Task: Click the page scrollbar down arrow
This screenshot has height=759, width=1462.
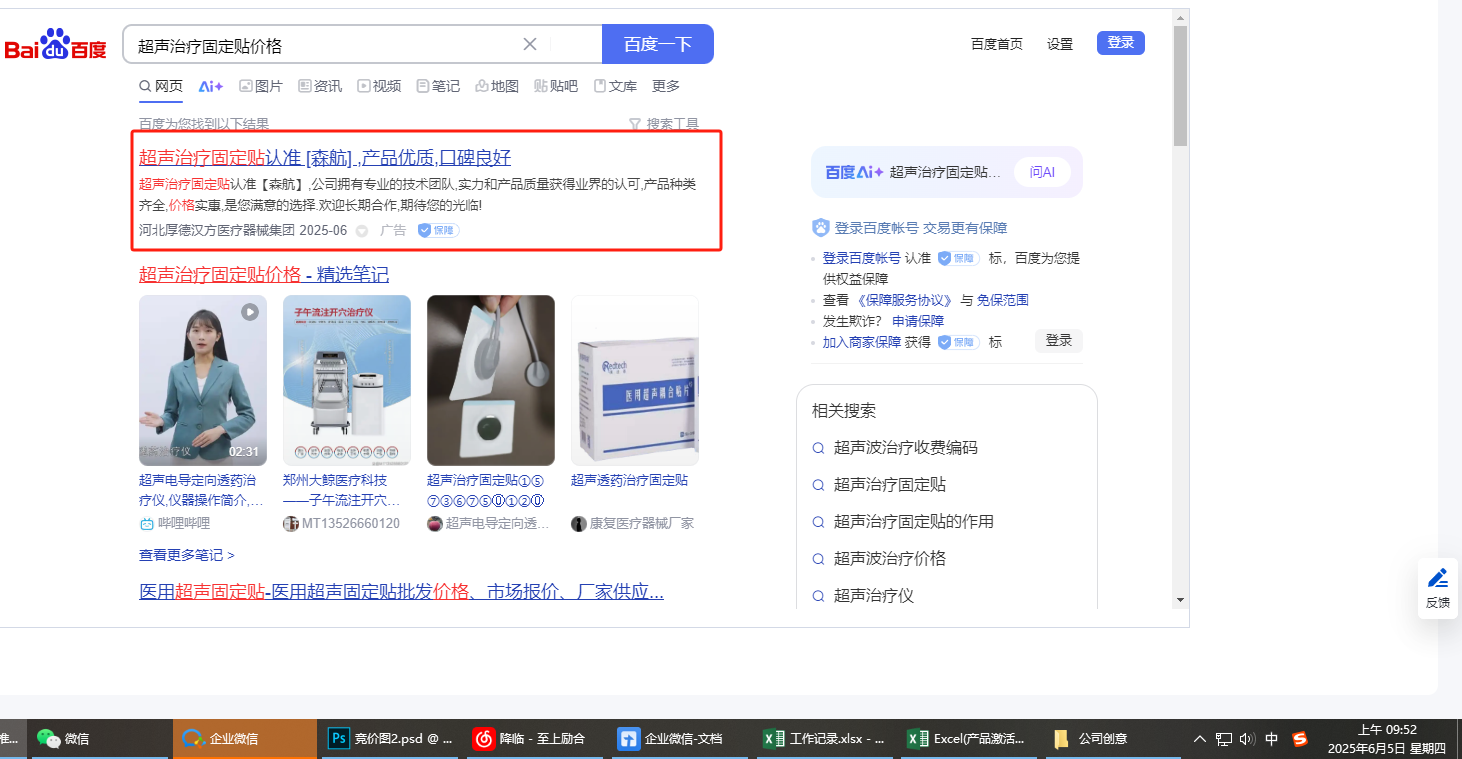Action: click(1180, 600)
